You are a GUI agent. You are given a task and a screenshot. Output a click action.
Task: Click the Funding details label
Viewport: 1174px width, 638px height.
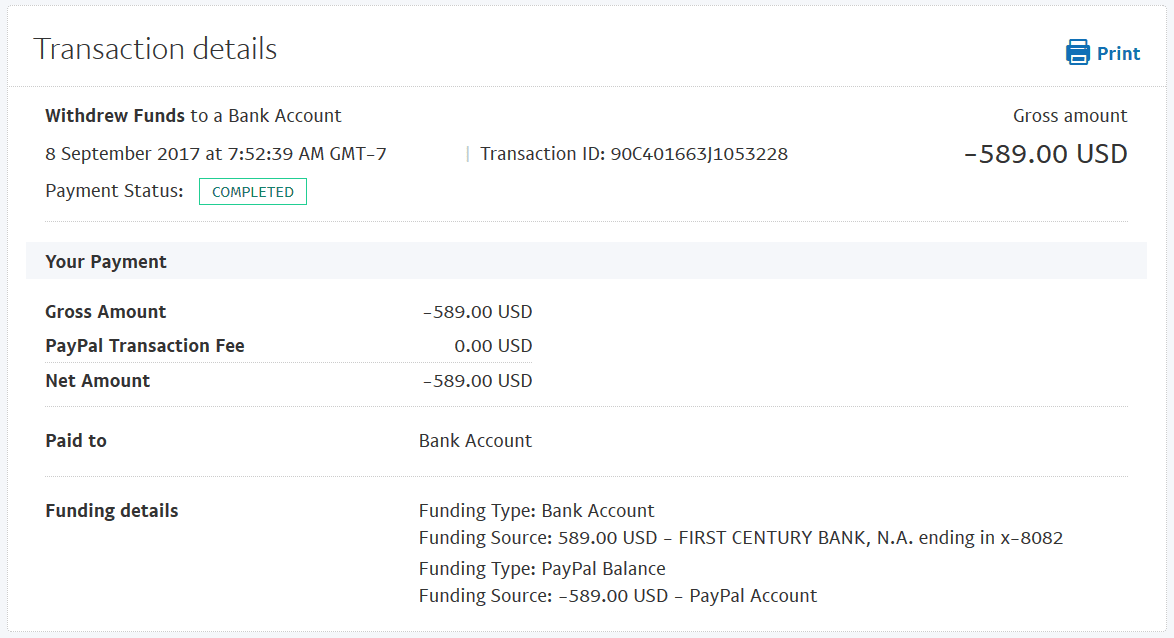[112, 511]
